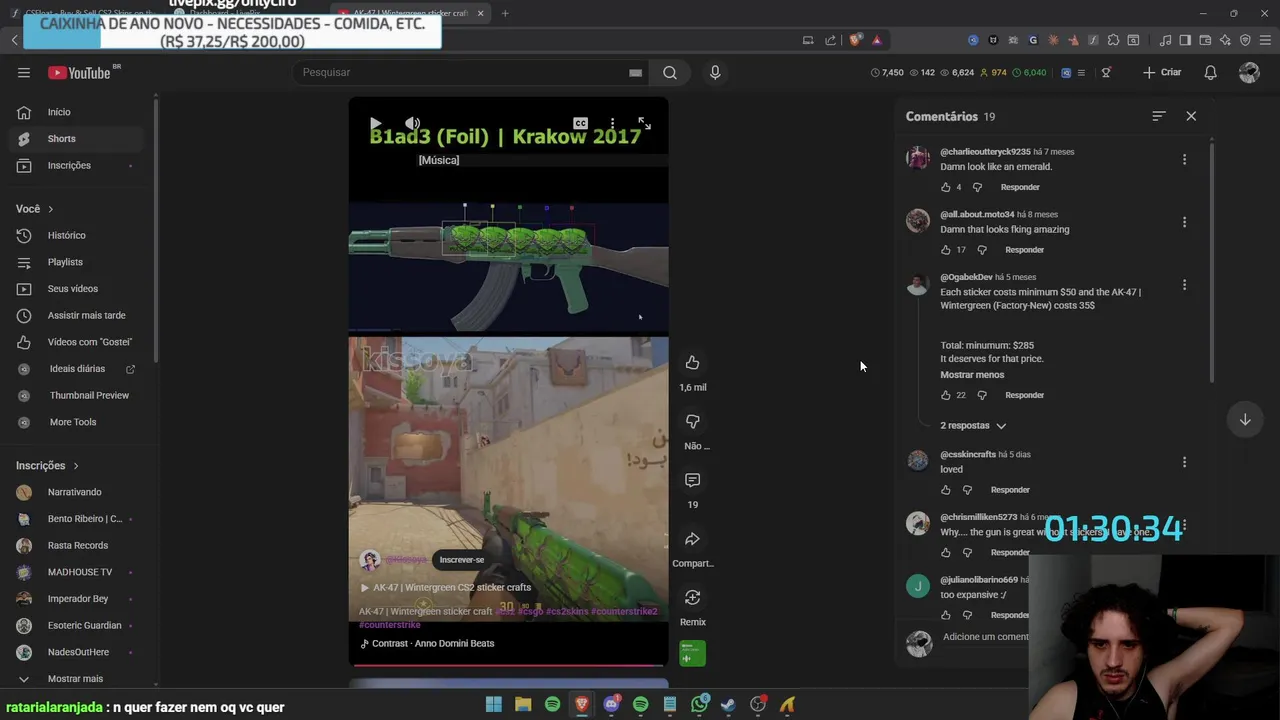Reply to all.about.moto34's comment
Viewport: 1280px width, 720px height.
tap(1024, 250)
